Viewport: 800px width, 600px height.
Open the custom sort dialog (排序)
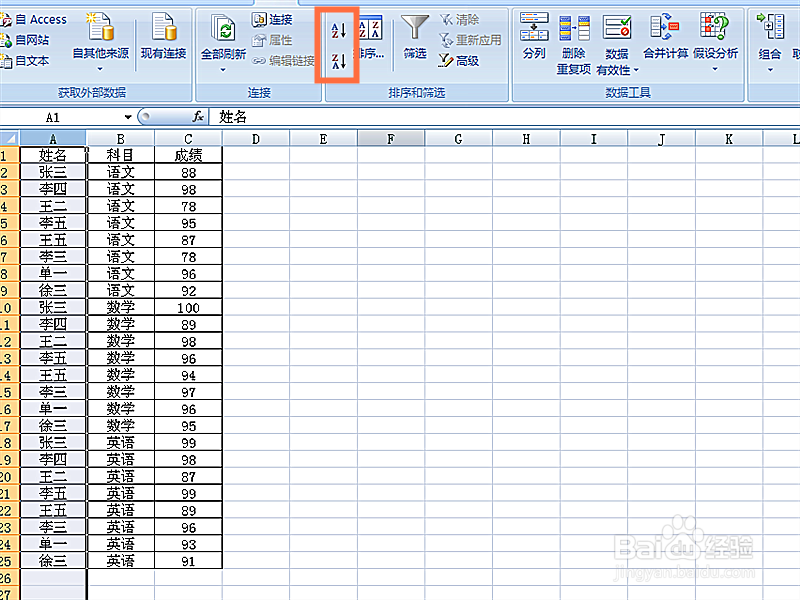click(x=371, y=37)
